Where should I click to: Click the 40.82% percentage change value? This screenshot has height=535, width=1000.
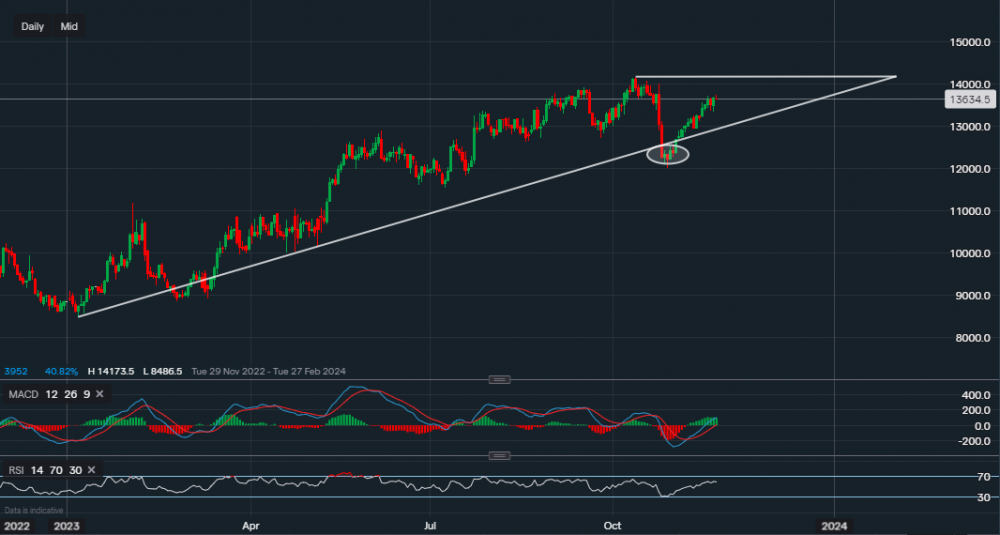point(60,371)
